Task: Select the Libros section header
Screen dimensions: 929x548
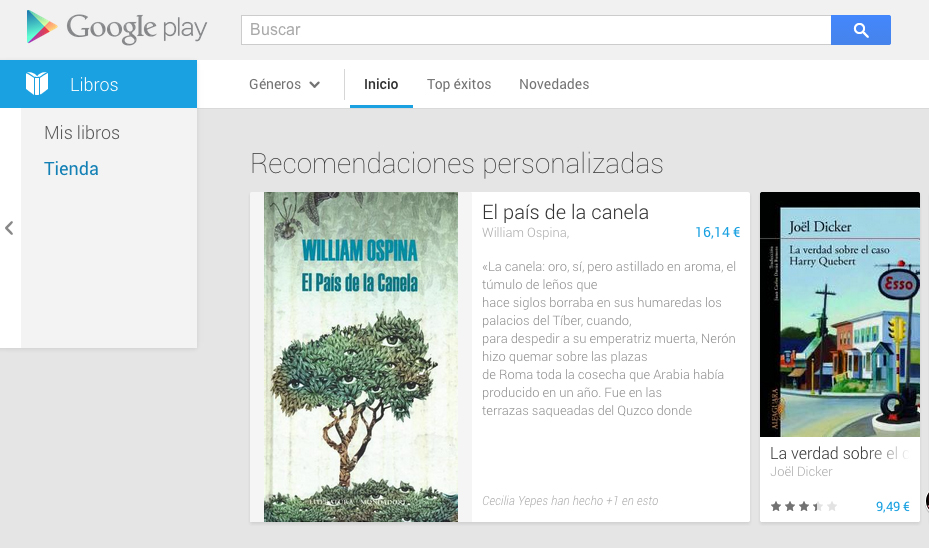Action: click(98, 84)
